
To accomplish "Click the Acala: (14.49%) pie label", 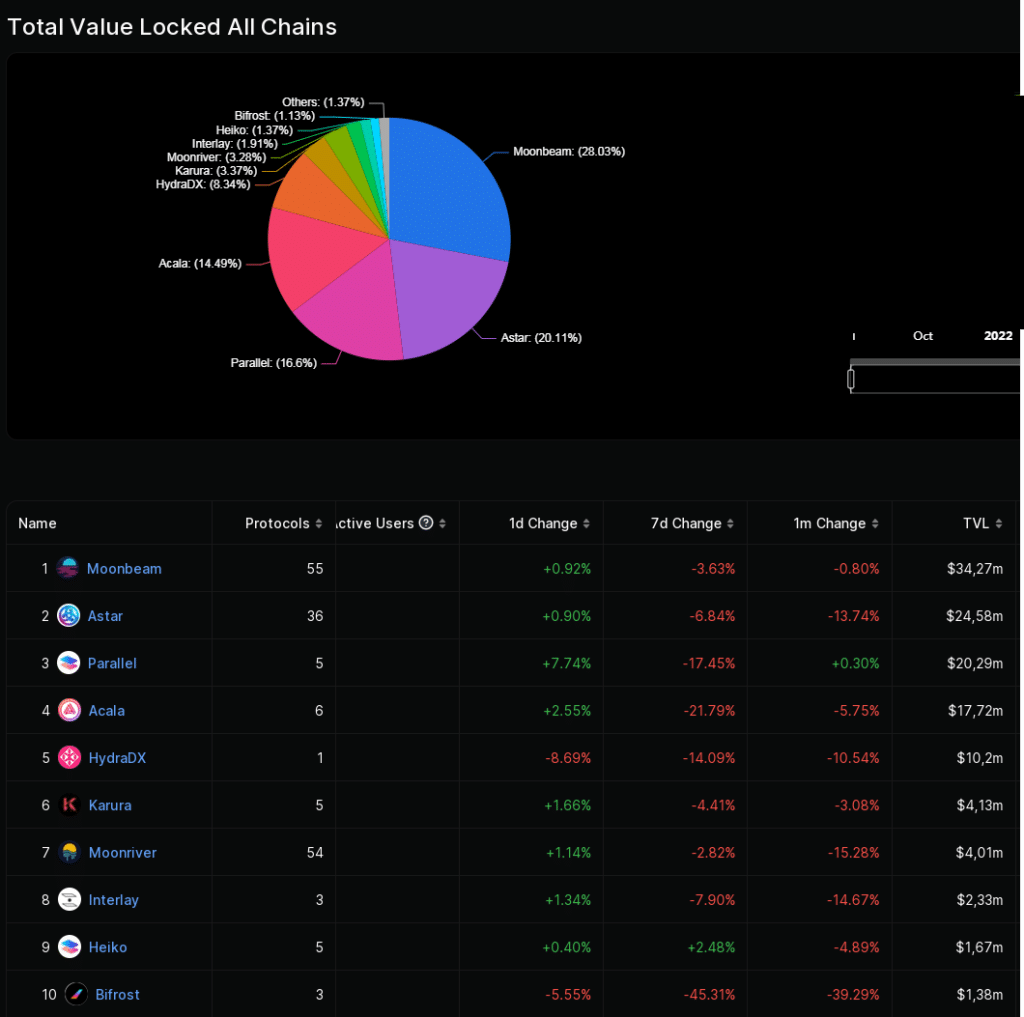I will click(x=200, y=263).
